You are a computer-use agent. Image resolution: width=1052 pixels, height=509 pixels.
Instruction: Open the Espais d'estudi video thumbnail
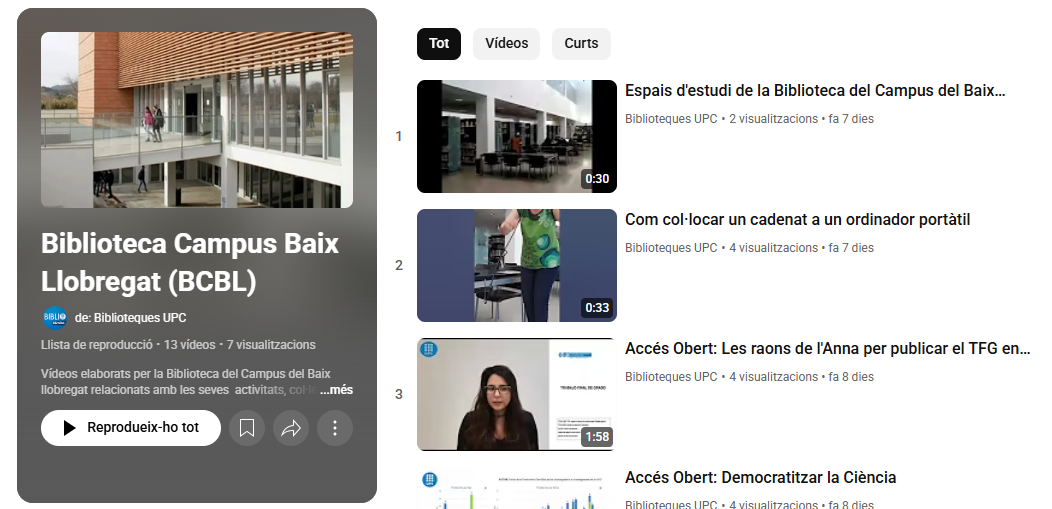tap(516, 136)
